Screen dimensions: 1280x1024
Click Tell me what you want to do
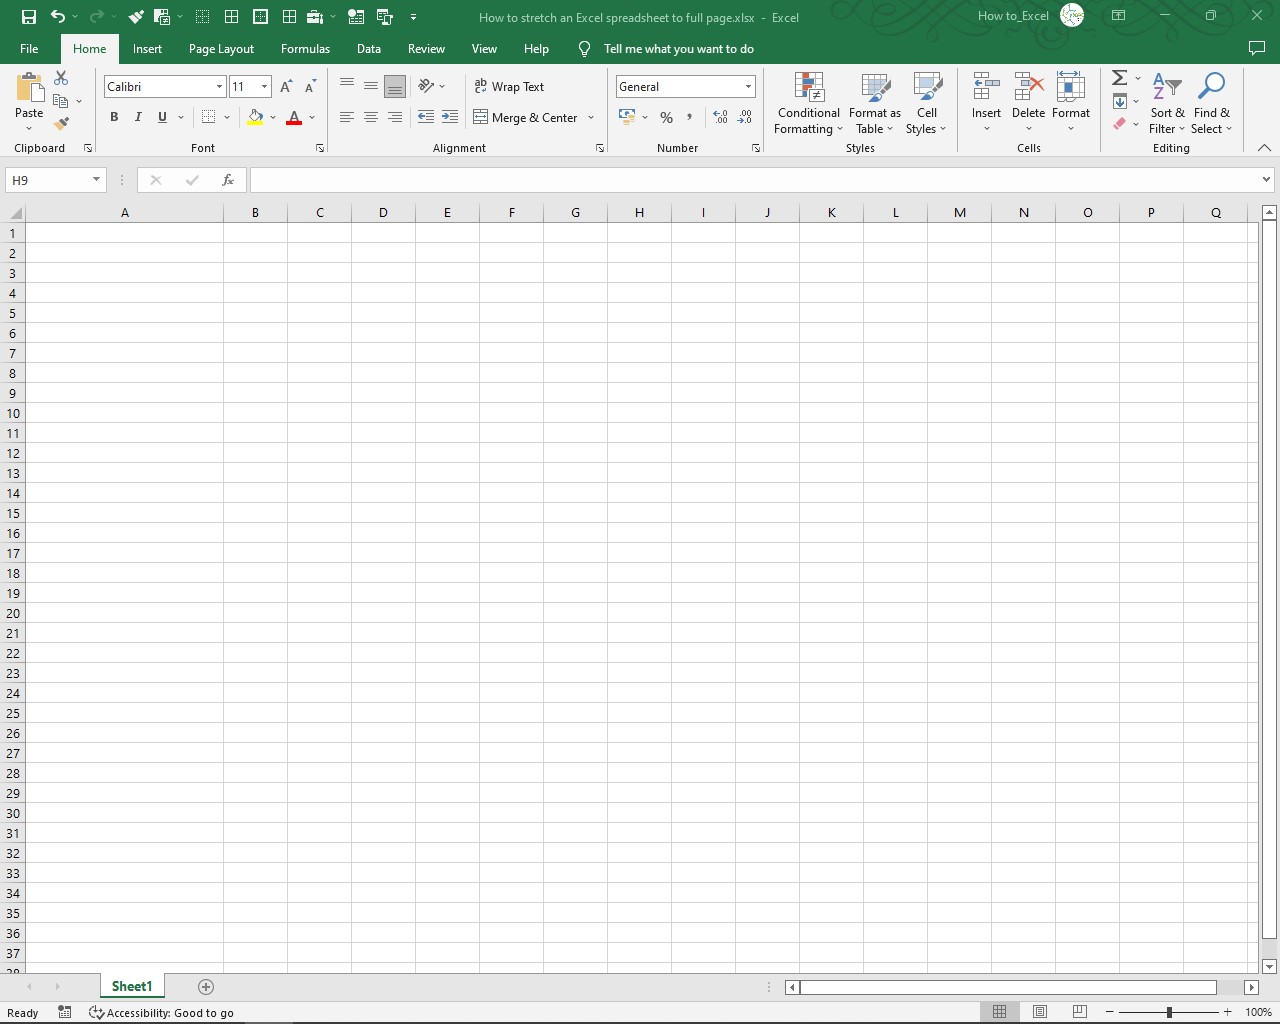[x=664, y=48]
